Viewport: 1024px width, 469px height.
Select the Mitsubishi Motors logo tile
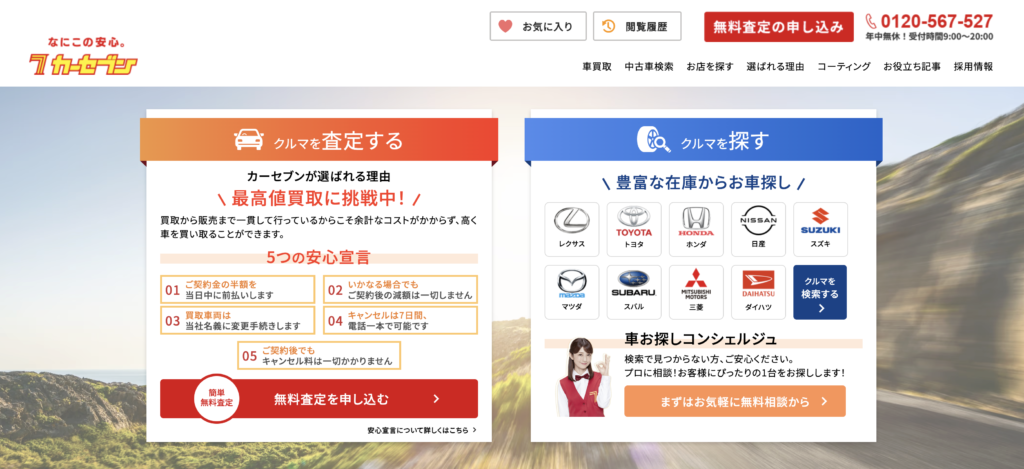pyautogui.click(x=696, y=292)
